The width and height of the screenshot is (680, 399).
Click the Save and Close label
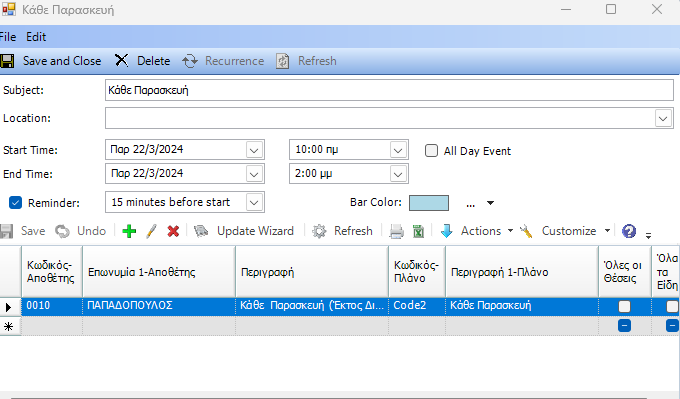coord(62,61)
